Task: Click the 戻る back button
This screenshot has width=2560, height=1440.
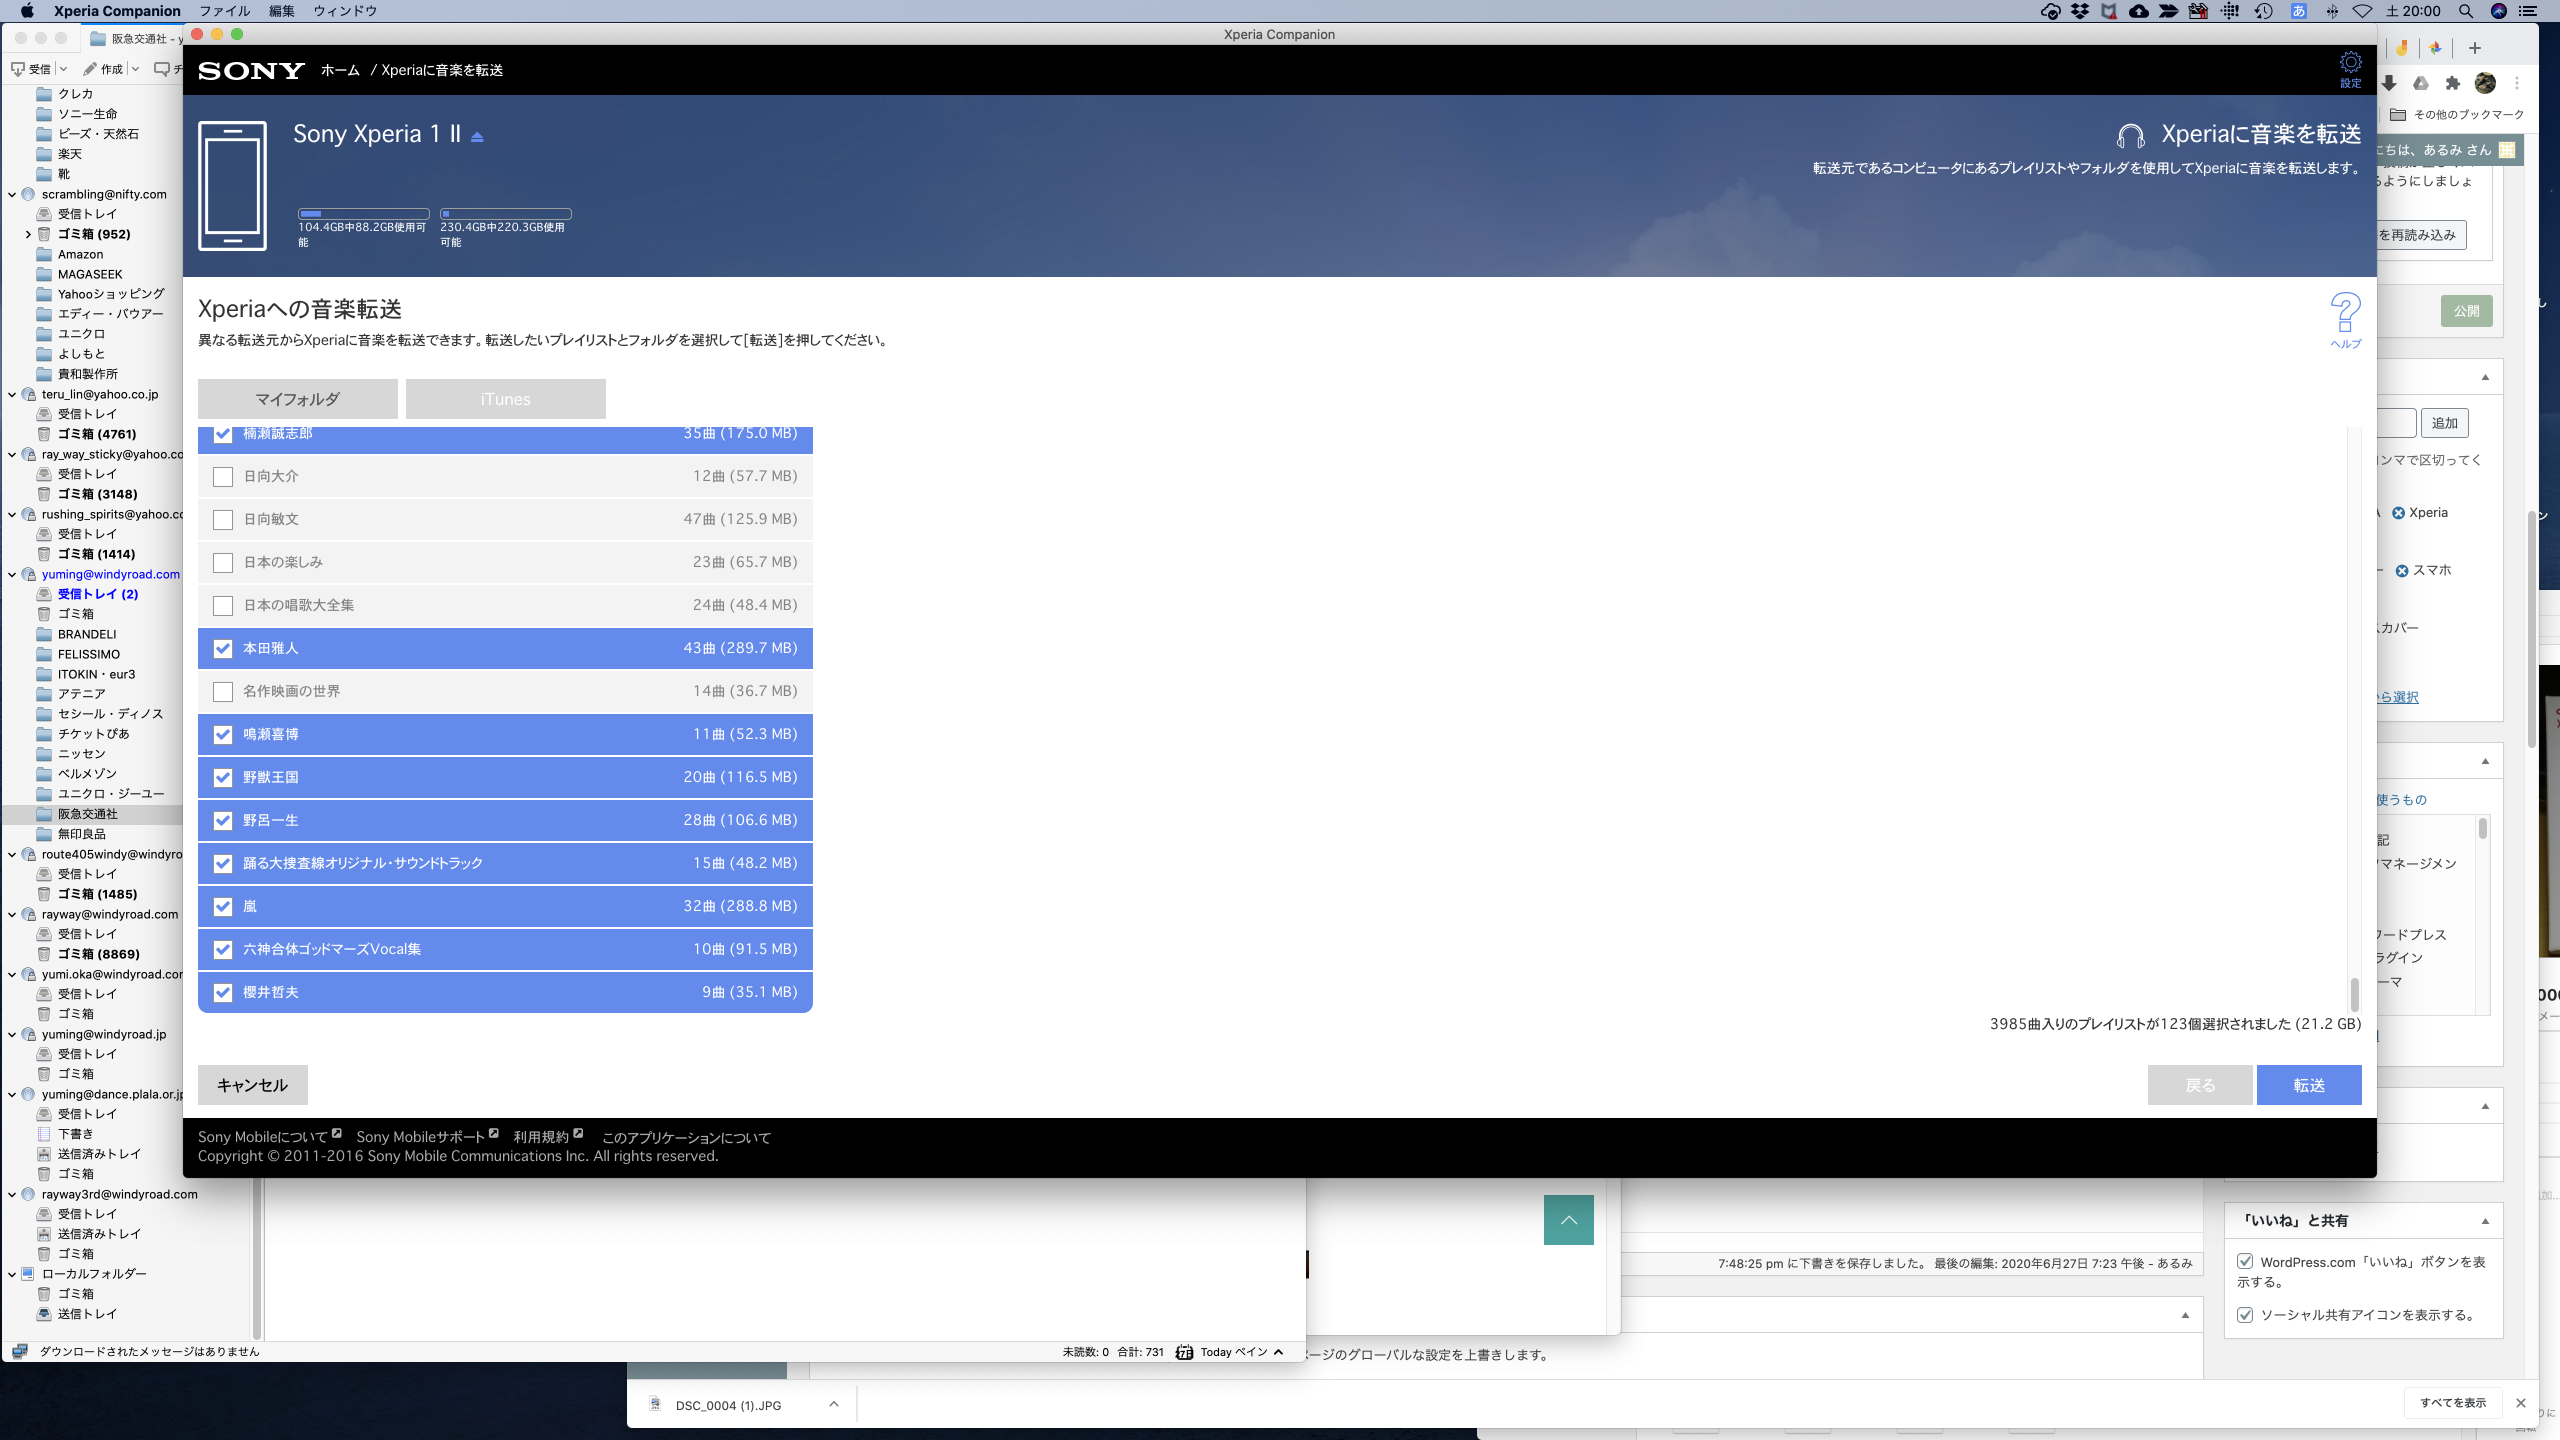Action: pyautogui.click(x=2200, y=1085)
